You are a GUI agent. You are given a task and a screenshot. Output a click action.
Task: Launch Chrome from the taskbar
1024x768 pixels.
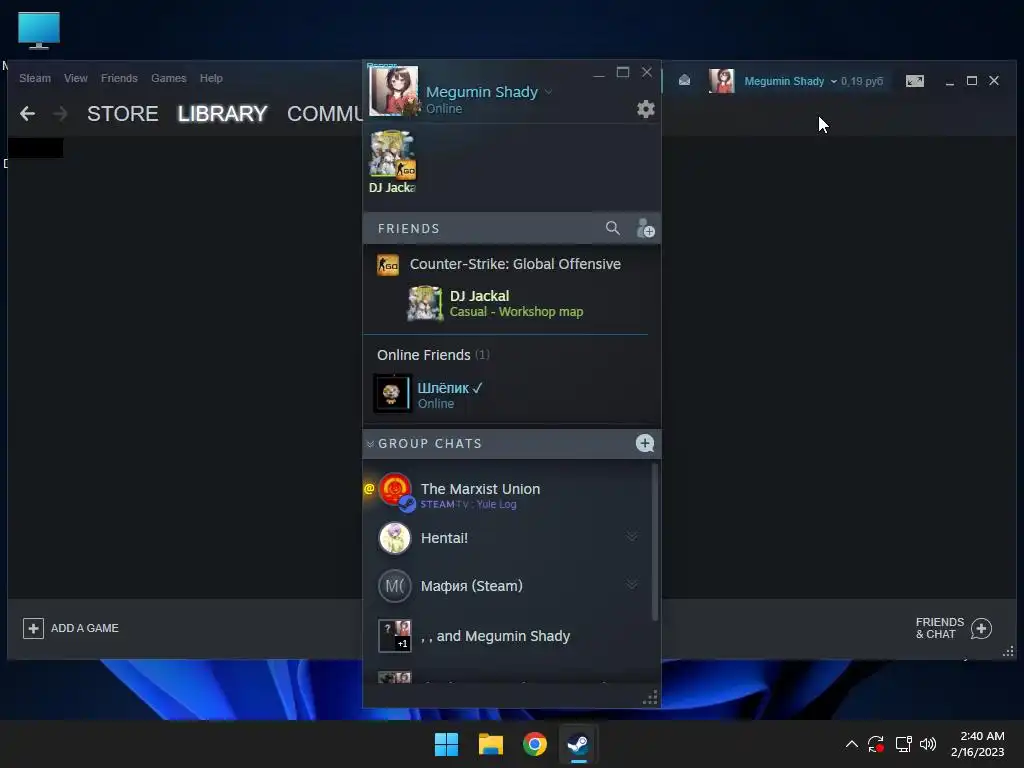[534, 744]
